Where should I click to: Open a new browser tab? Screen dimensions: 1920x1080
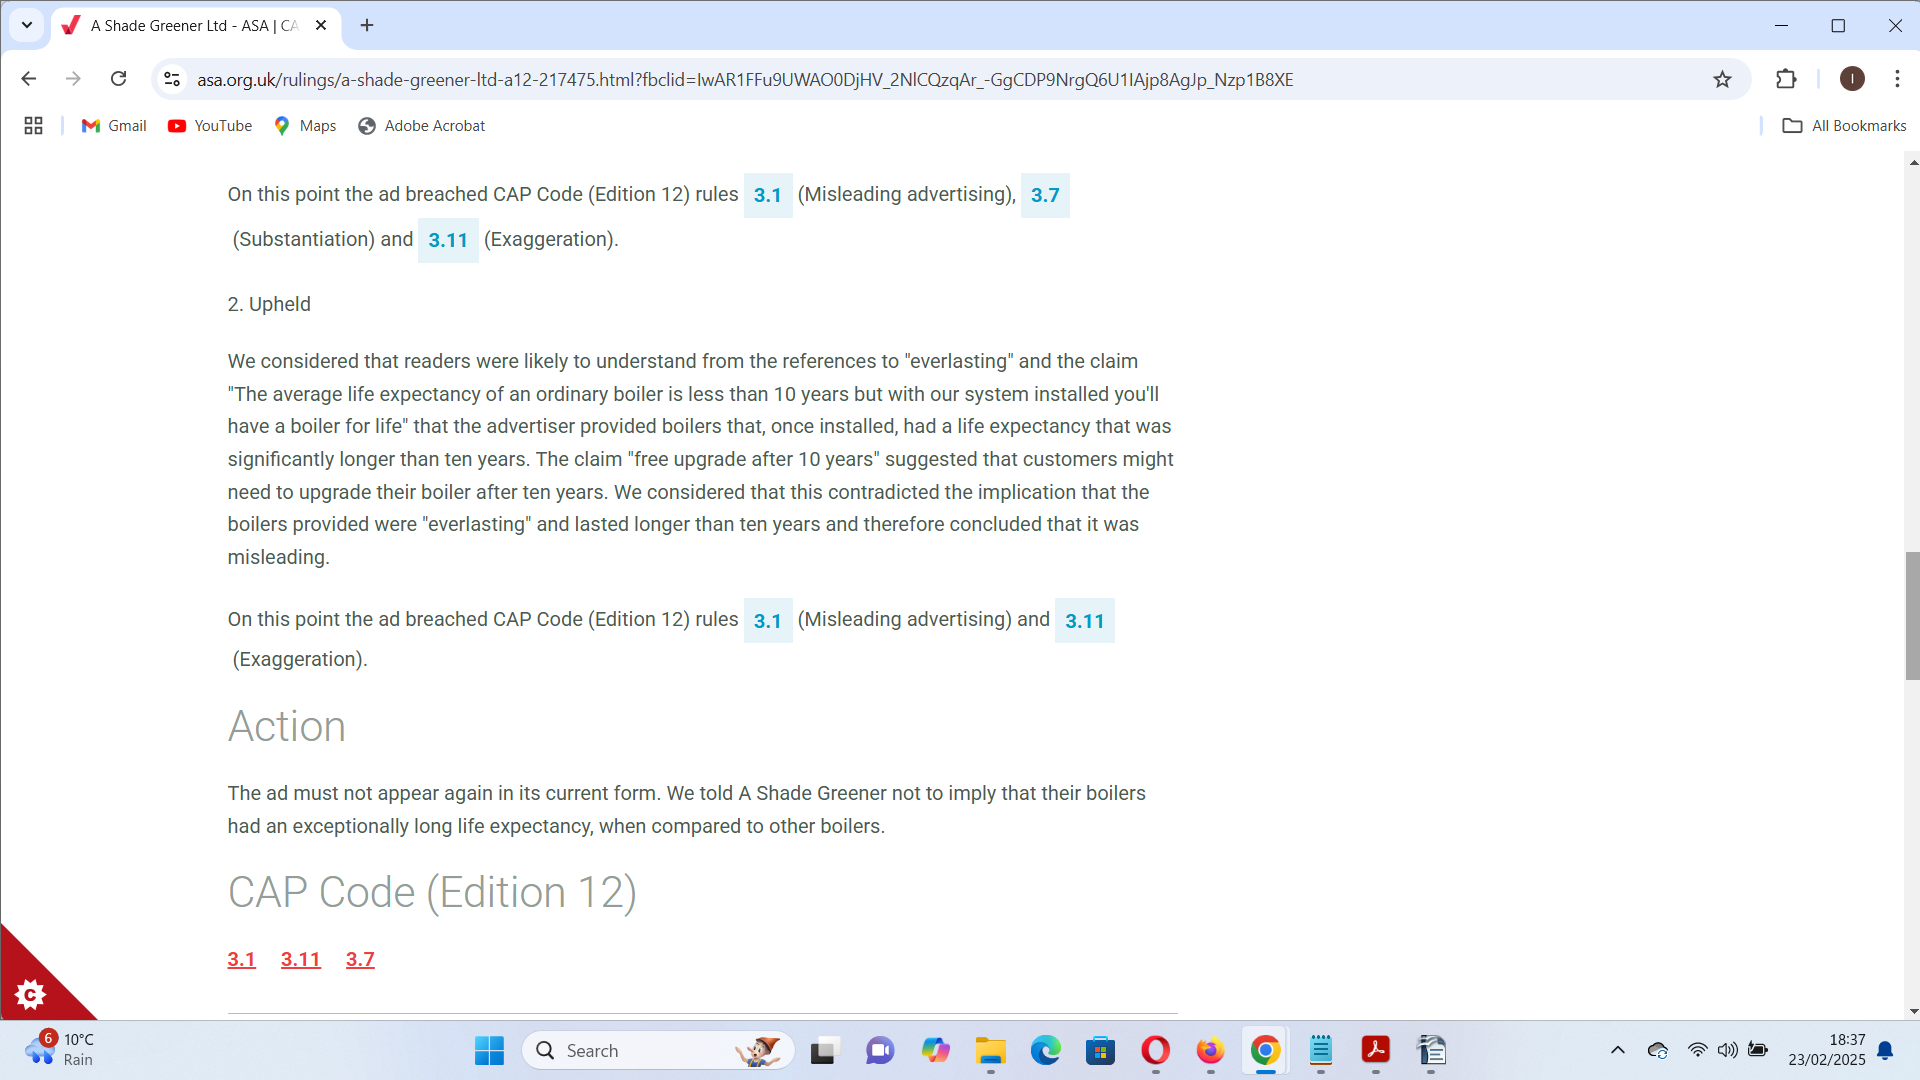pyautogui.click(x=367, y=25)
